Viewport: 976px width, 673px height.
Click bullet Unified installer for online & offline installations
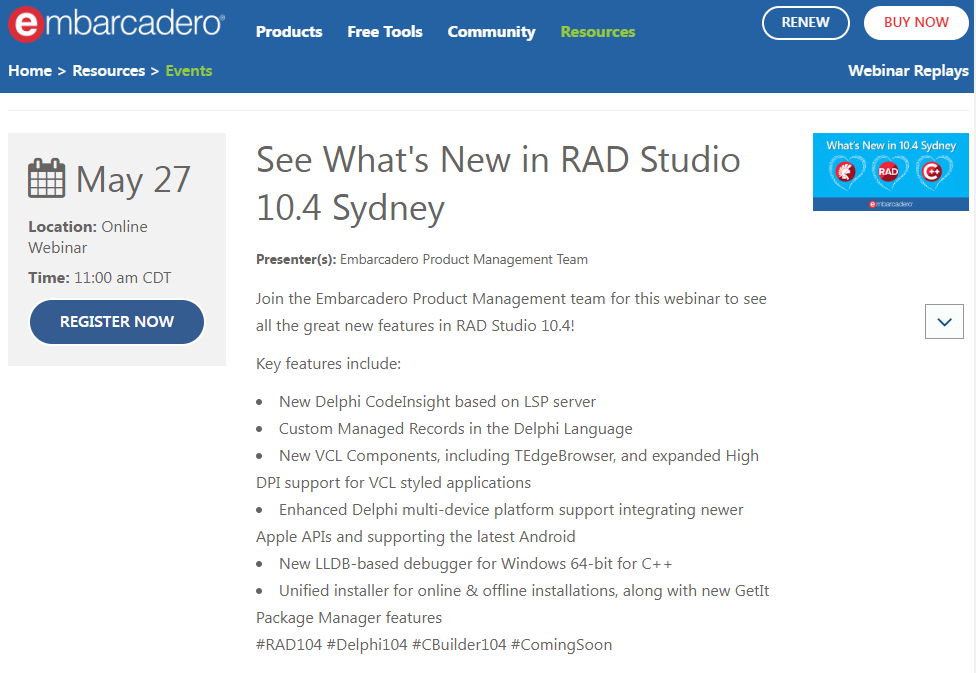click(512, 604)
